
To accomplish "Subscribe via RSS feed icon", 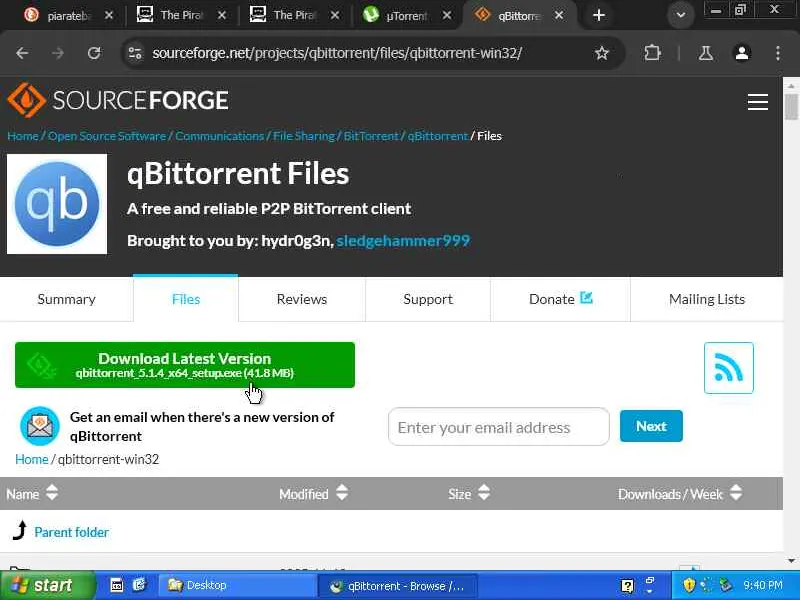I will point(729,368).
